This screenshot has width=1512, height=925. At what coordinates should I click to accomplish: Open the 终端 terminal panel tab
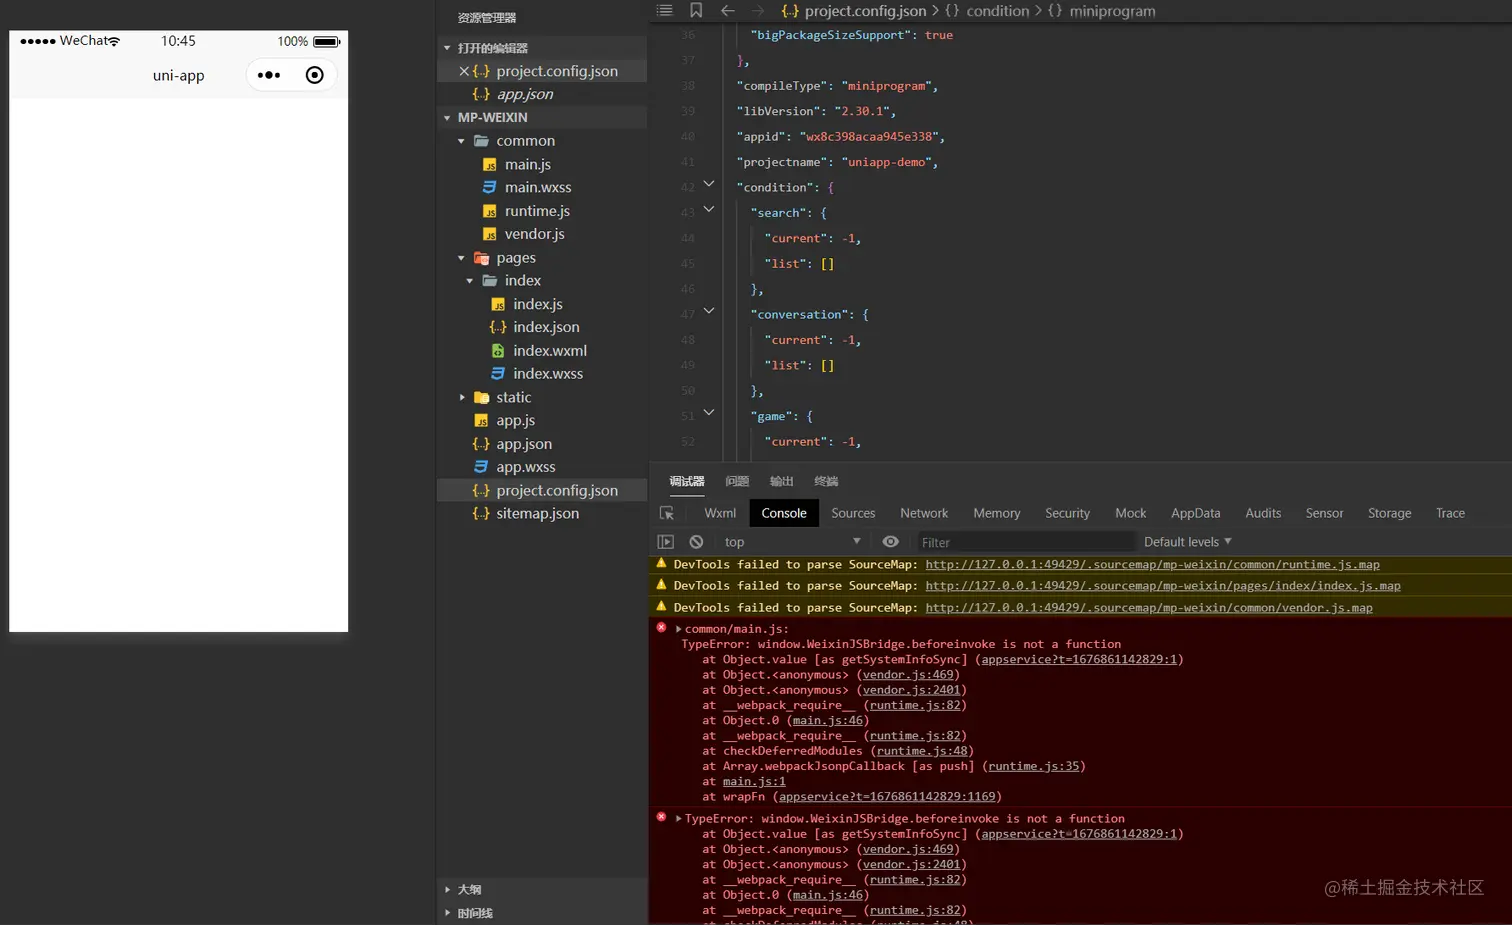pos(826,481)
